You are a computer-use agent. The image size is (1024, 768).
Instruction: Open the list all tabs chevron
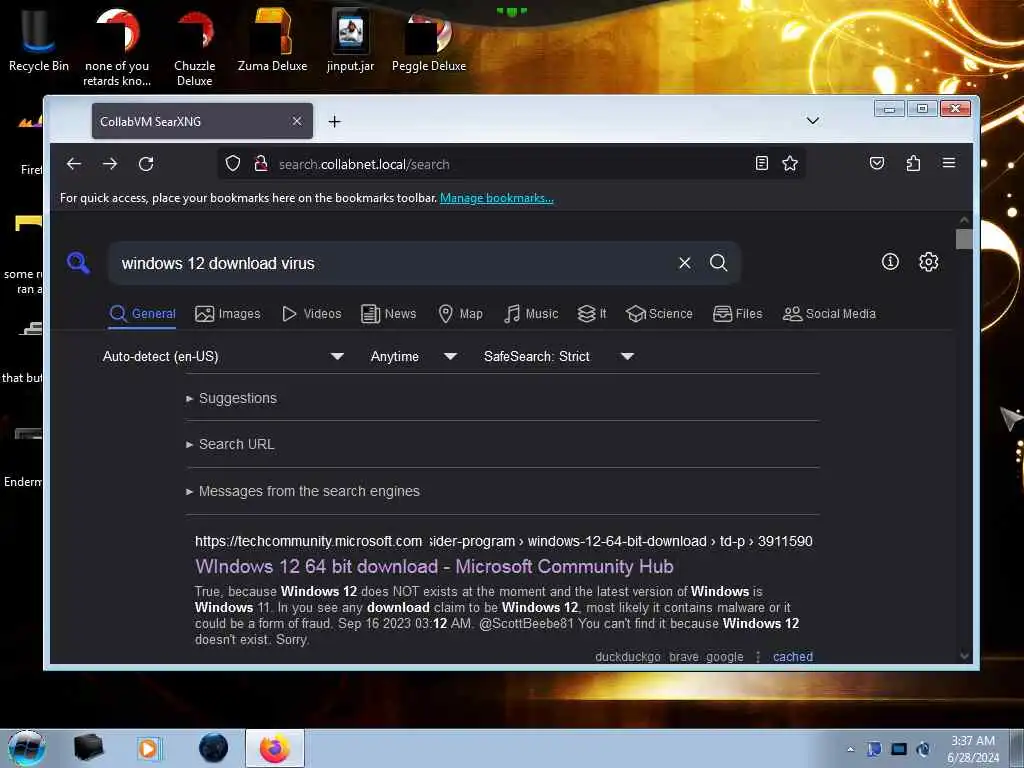[812, 121]
